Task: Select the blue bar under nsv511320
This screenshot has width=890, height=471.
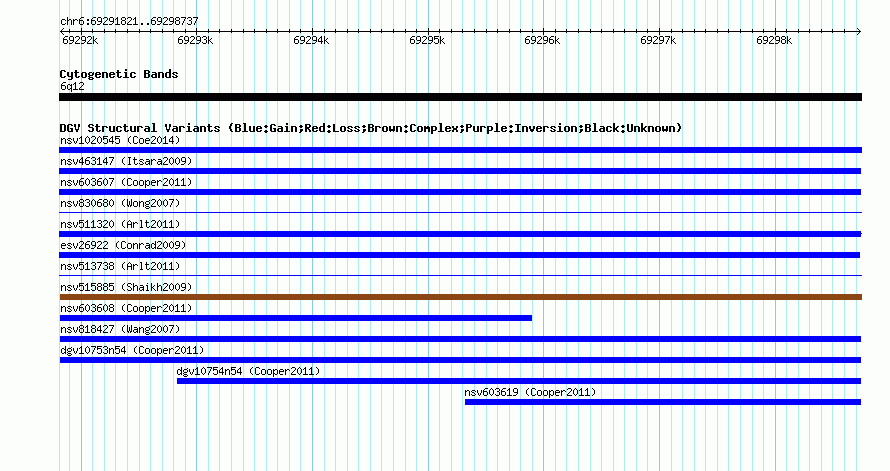Action: tap(460, 234)
